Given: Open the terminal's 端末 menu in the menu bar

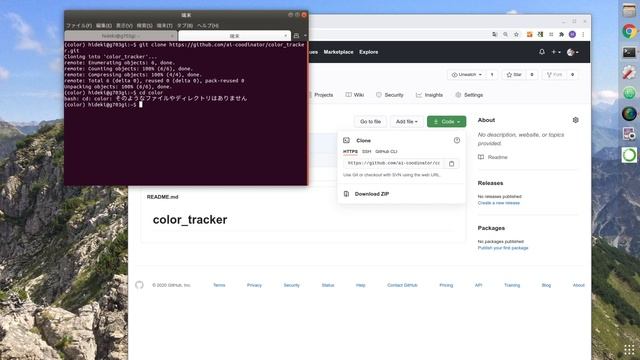Looking at the screenshot, I should point(164,25).
